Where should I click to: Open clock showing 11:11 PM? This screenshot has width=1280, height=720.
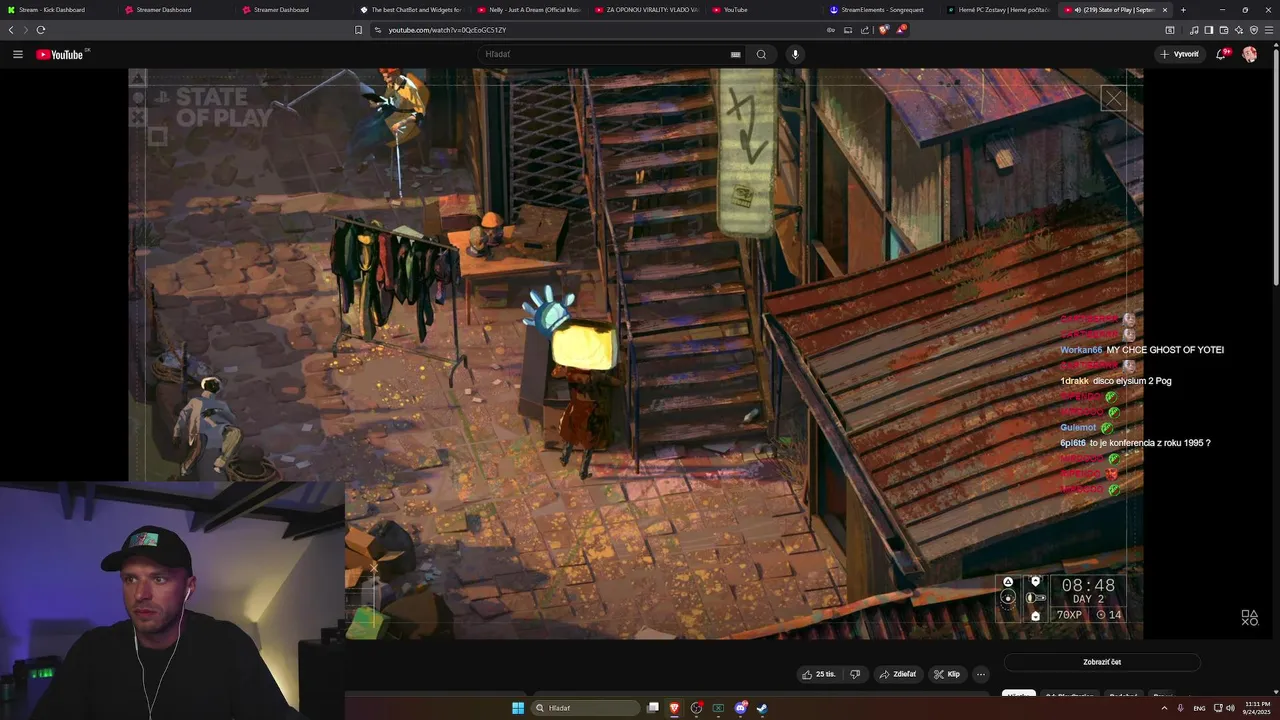tap(1257, 708)
